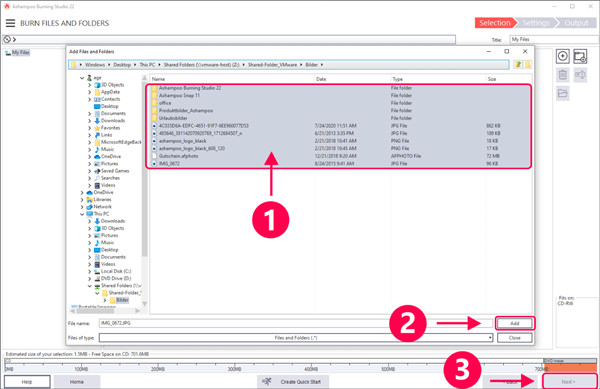Click the rename item icon
Viewport: 600px width, 389px height.
(x=580, y=75)
